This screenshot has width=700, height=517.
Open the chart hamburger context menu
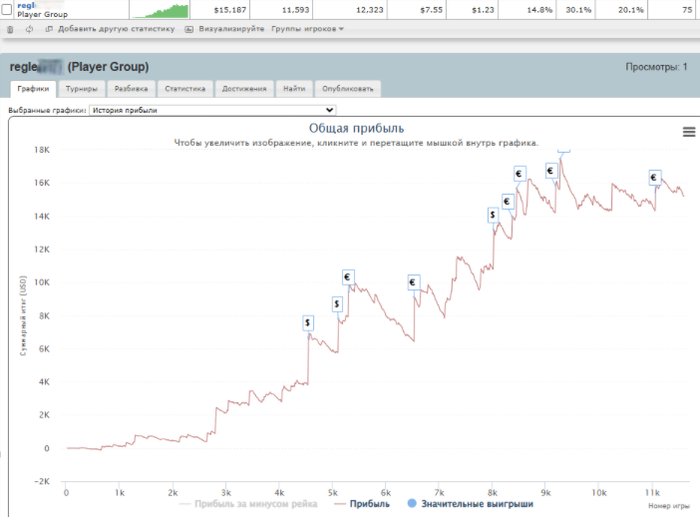click(689, 132)
